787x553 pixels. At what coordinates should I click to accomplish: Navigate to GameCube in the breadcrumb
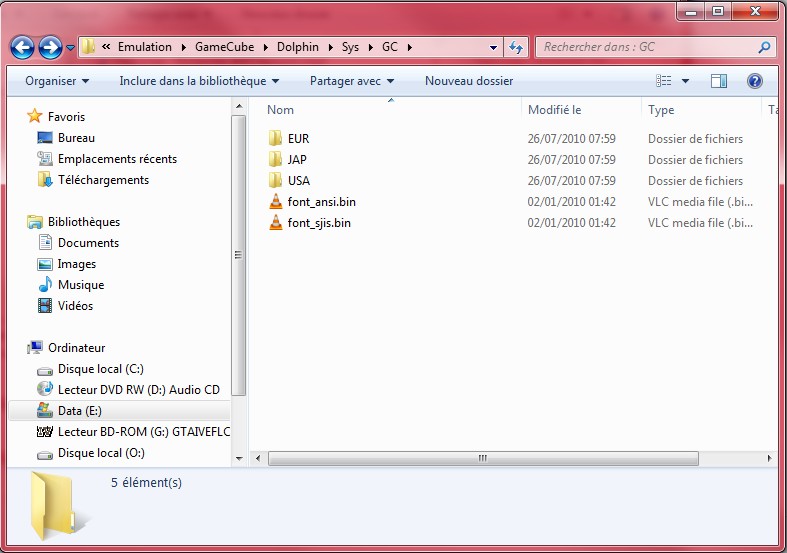pyautogui.click(x=224, y=47)
